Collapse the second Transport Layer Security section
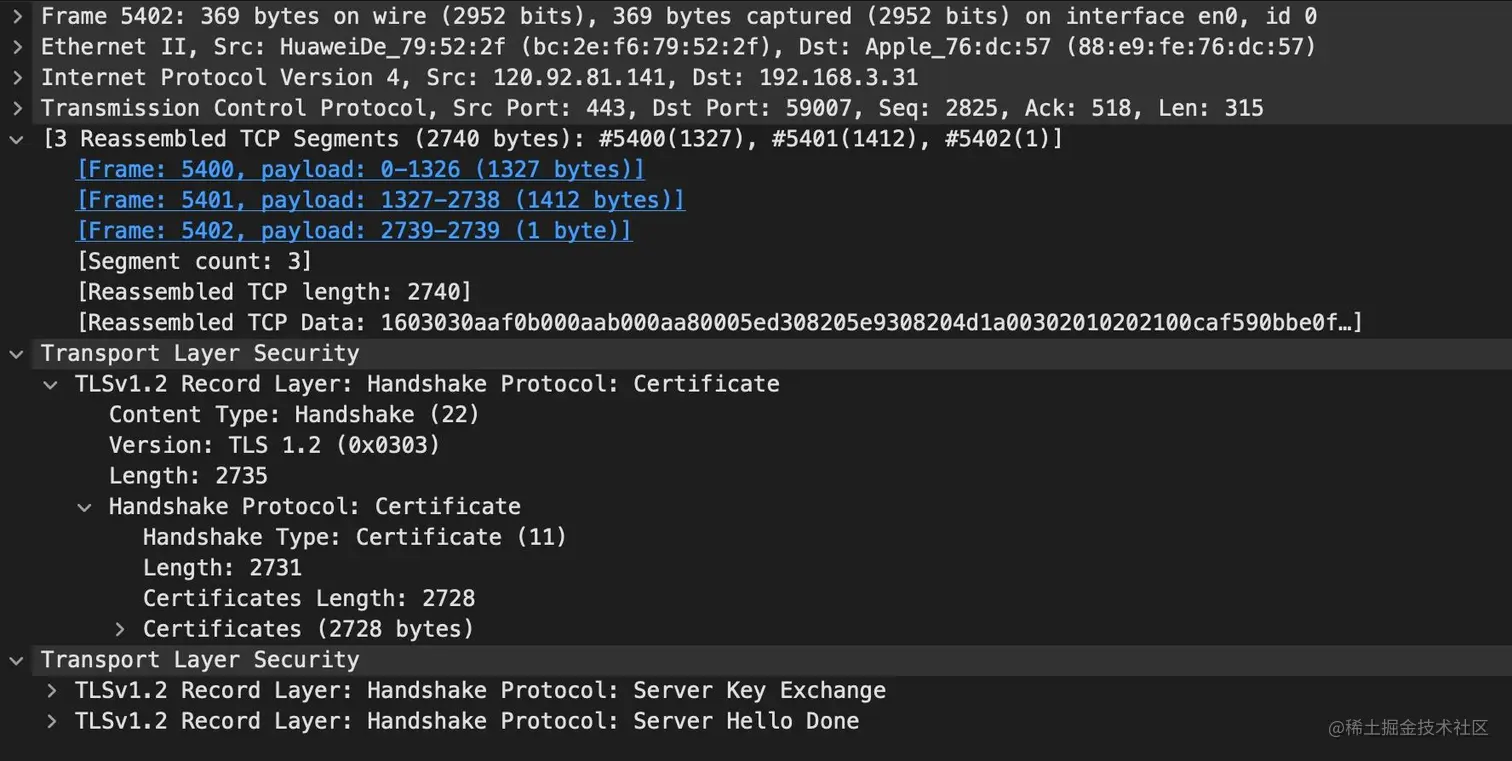Viewport: 1512px width, 761px height. click(x=16, y=659)
